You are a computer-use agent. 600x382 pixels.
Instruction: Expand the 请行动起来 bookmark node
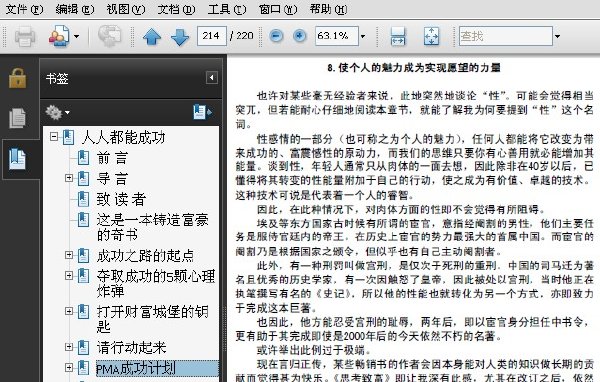[x=69, y=347]
